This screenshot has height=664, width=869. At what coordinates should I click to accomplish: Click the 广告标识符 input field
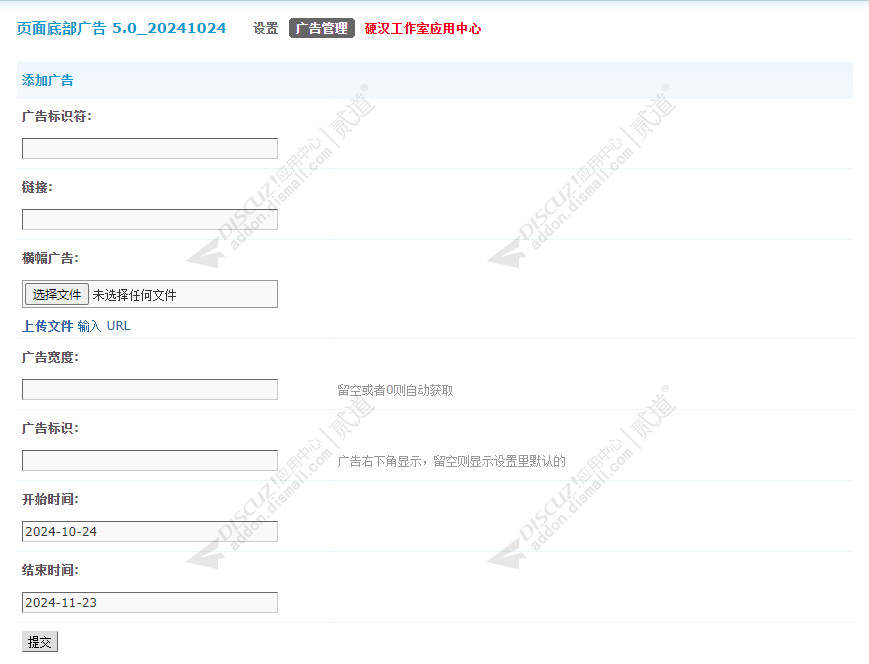[150, 149]
